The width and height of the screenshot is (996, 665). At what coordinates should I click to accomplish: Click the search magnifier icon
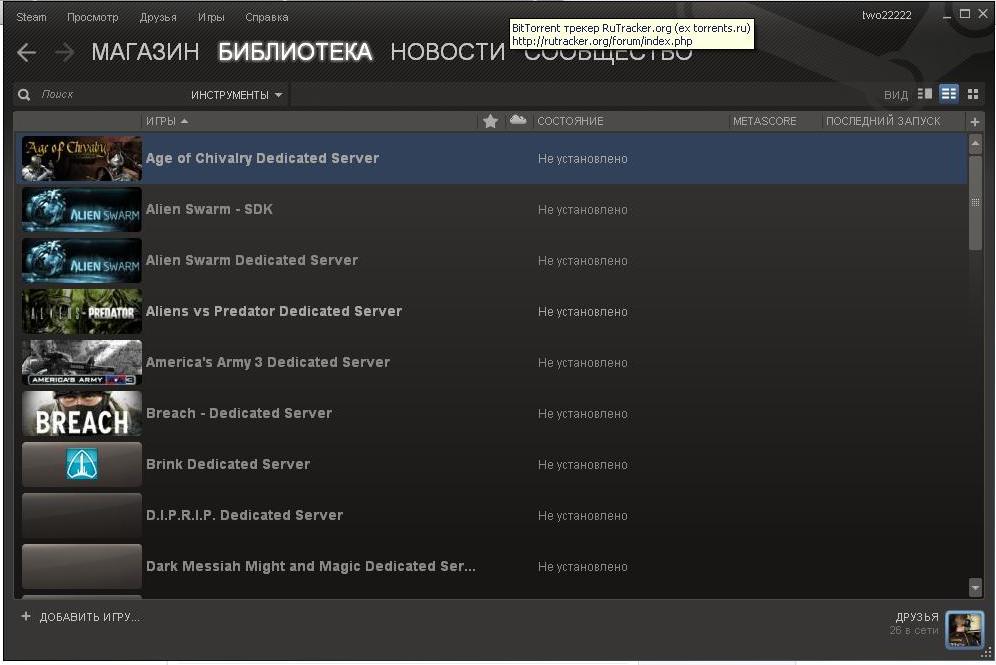(24, 95)
